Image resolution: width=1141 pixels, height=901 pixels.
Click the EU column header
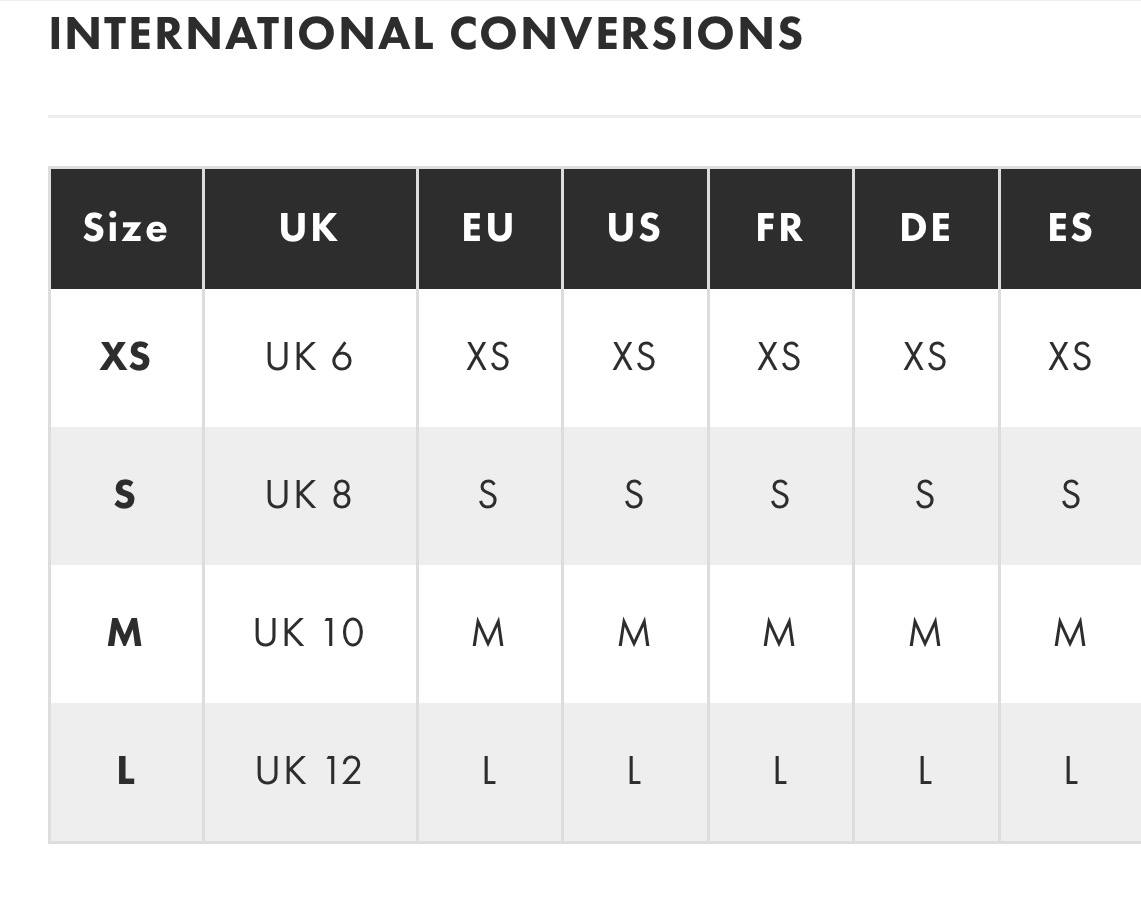tap(488, 228)
